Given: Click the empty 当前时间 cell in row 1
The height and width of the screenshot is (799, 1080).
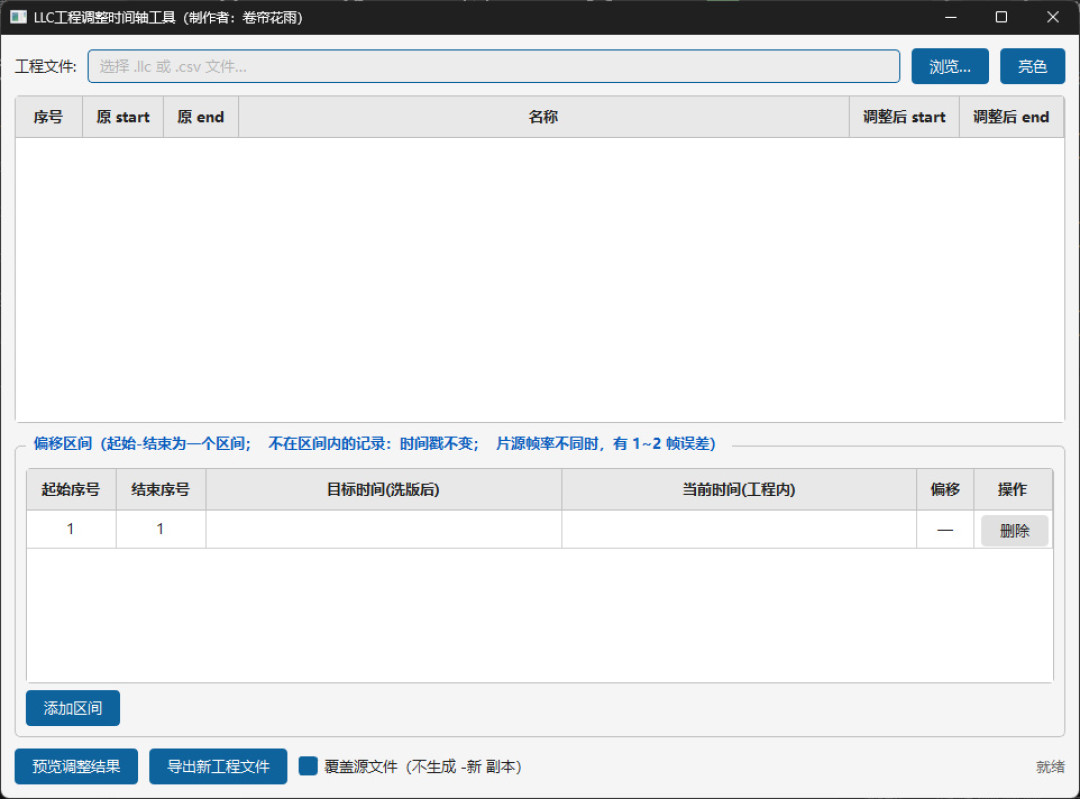Looking at the screenshot, I should point(739,529).
